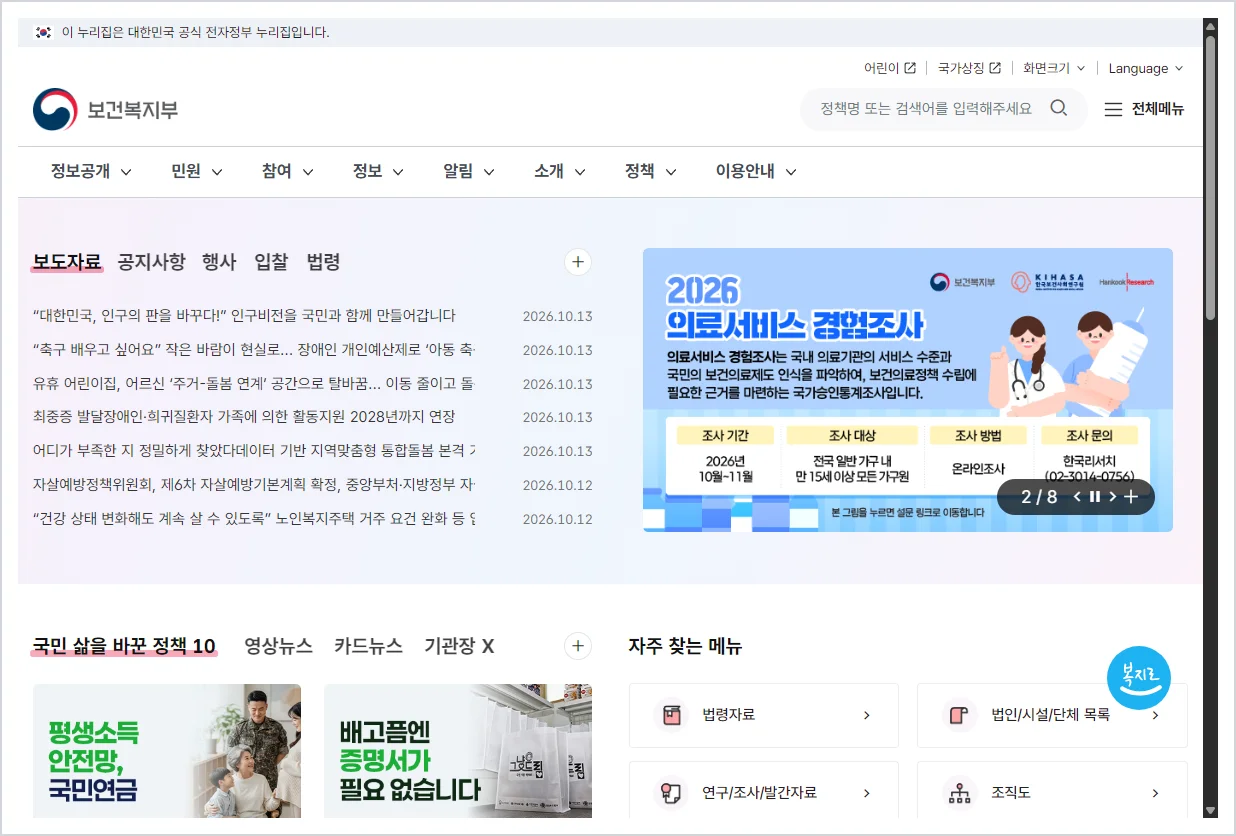This screenshot has height=836, width=1236.
Task: Open the article 어디가 부족한 지 정밀하게
Action: (254, 451)
